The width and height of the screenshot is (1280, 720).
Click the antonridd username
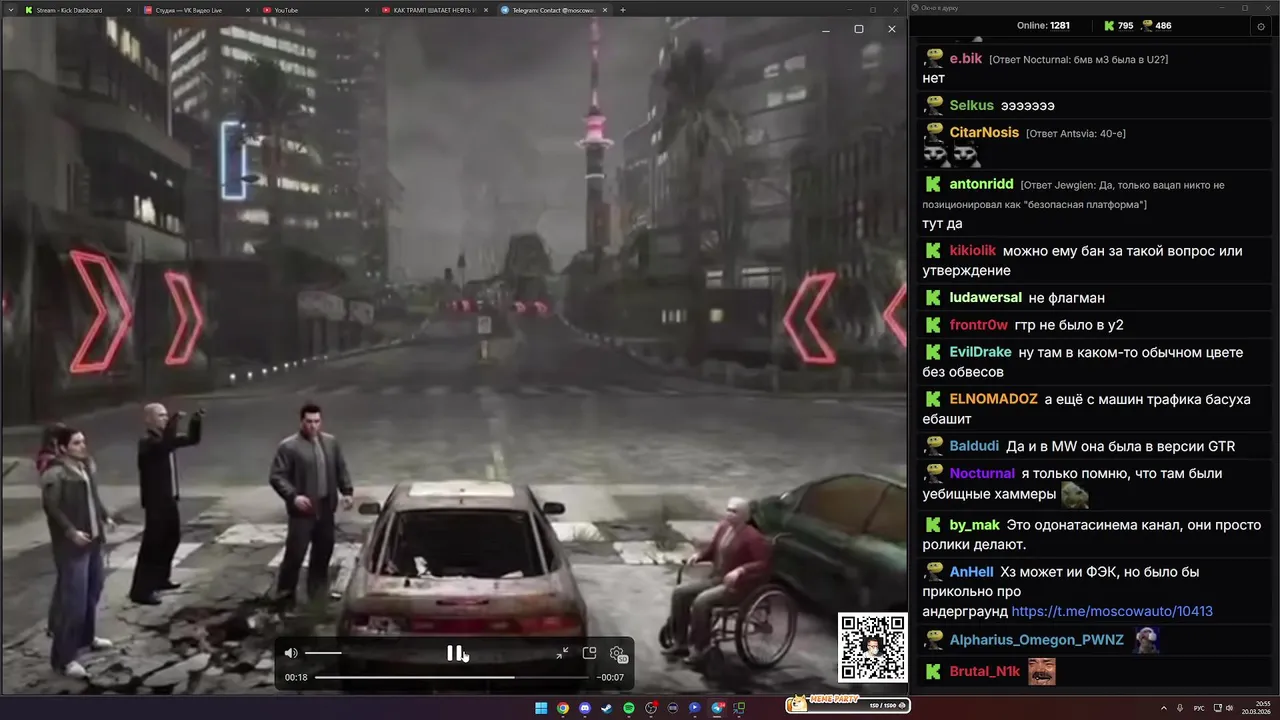click(981, 184)
